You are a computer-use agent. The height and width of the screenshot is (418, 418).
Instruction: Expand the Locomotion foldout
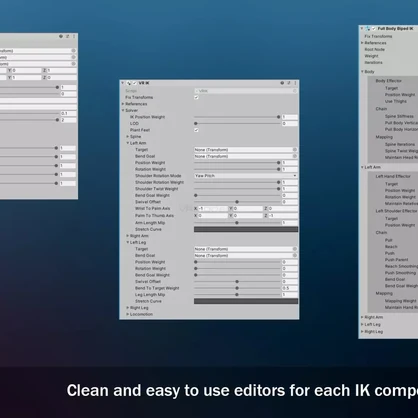click(127, 314)
